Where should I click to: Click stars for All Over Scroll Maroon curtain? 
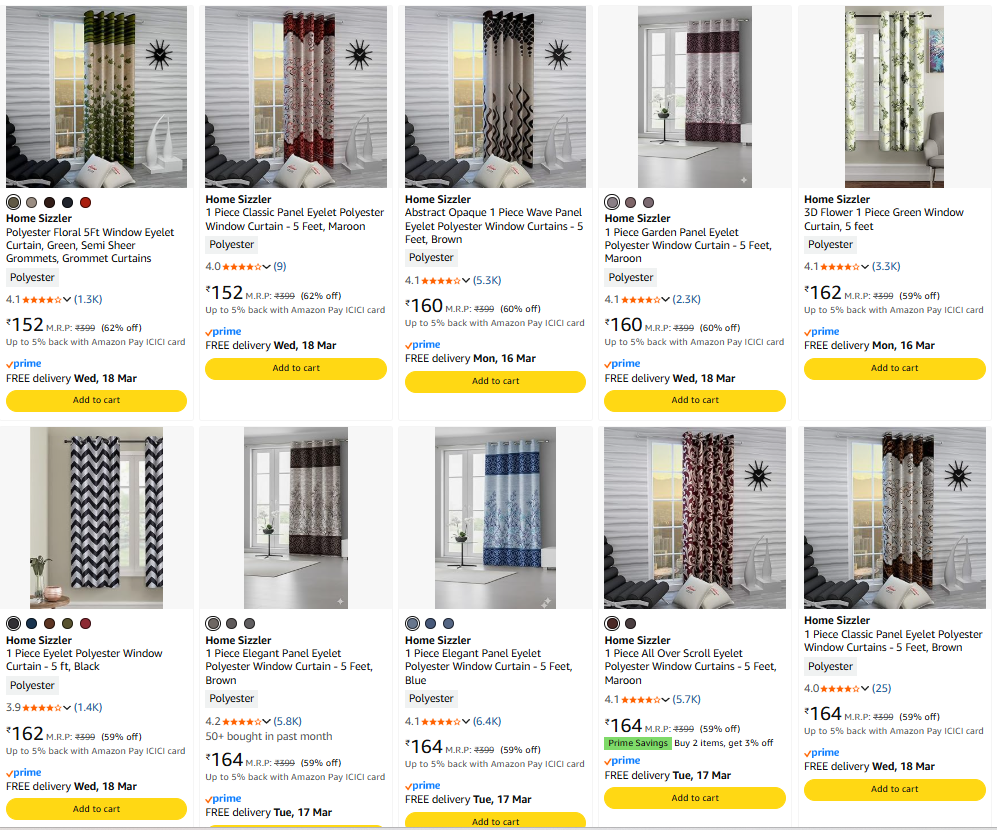click(x=639, y=700)
